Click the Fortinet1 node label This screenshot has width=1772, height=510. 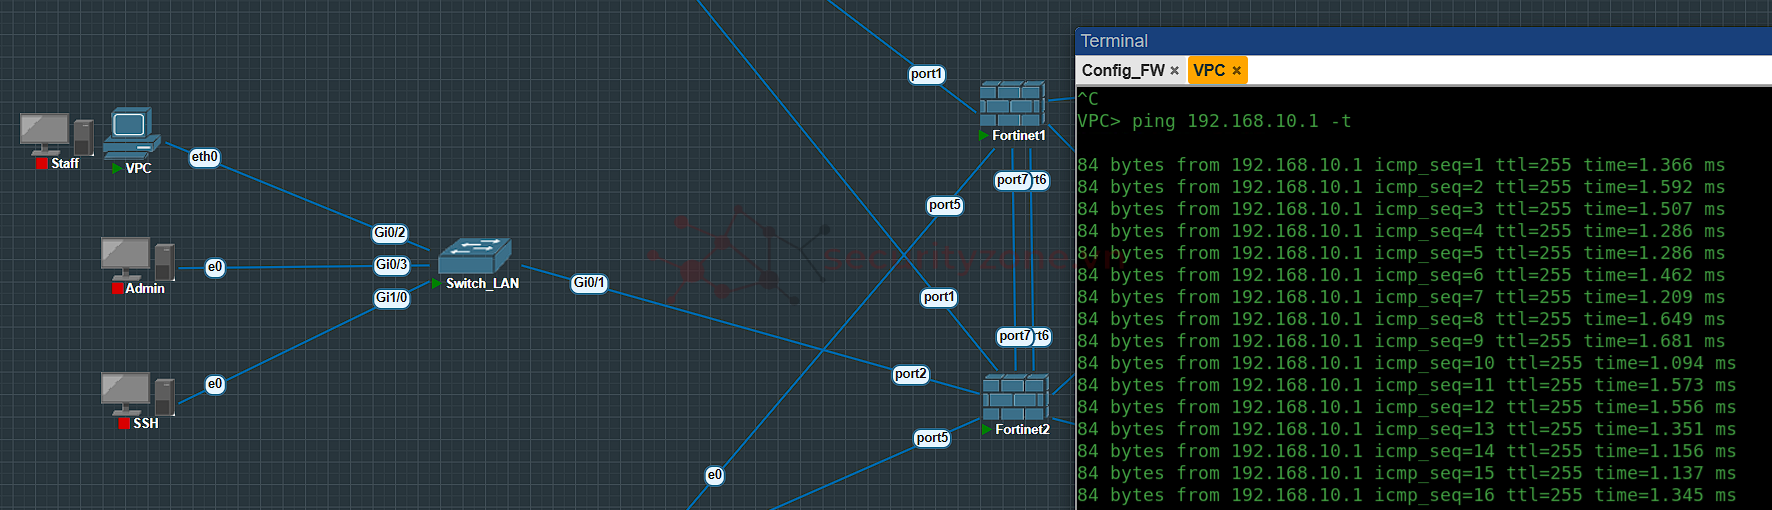coord(1019,135)
